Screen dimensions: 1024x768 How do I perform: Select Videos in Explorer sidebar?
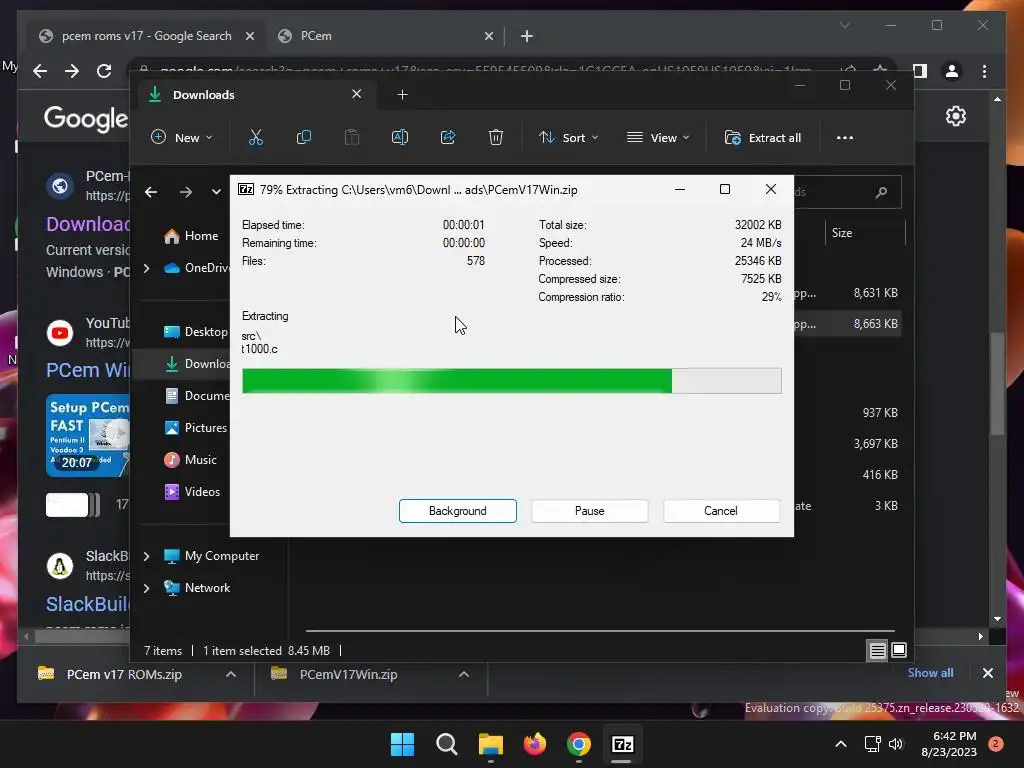point(191,492)
